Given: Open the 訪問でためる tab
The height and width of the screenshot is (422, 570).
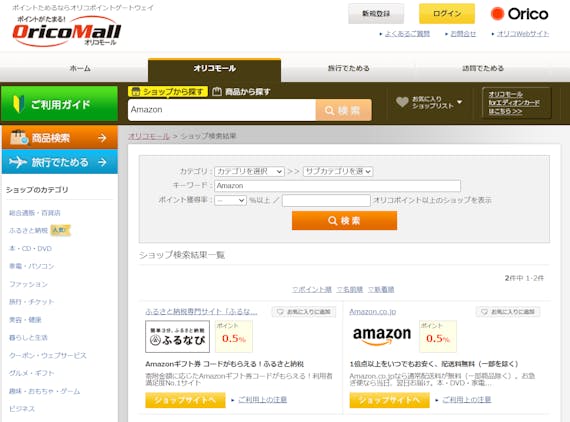Looking at the screenshot, I should [483, 68].
